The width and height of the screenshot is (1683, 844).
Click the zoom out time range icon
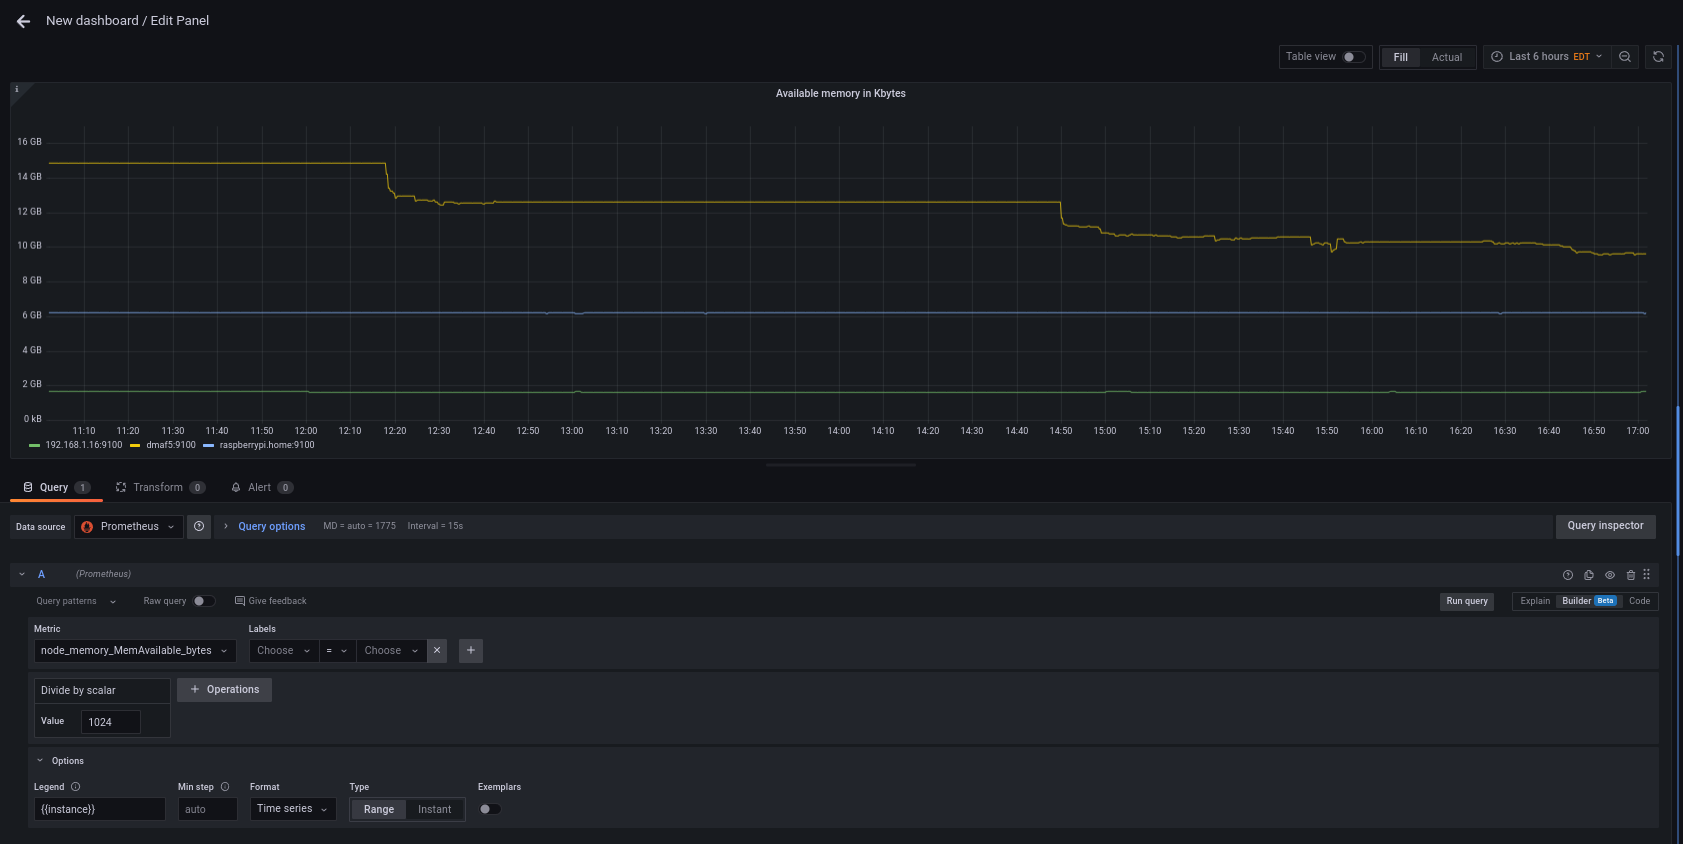tap(1625, 57)
